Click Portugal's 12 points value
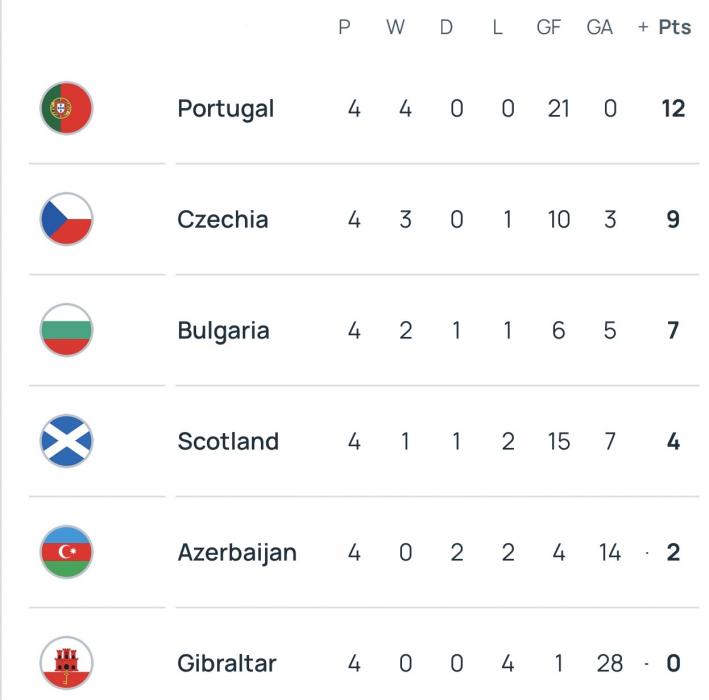Viewport: 709px width, 700px height. (673, 109)
